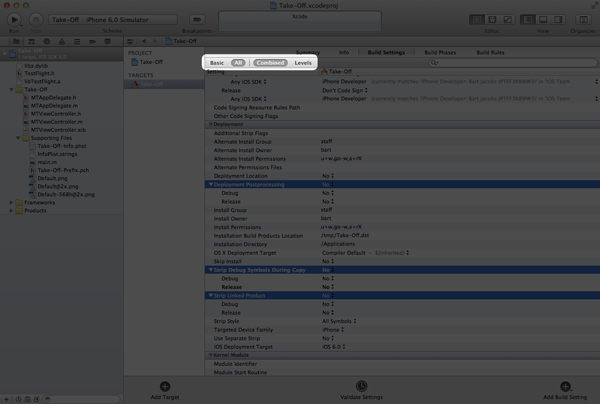Image resolution: width=600 pixels, height=404 pixels.
Task: Show All build settings
Action: (x=238, y=63)
